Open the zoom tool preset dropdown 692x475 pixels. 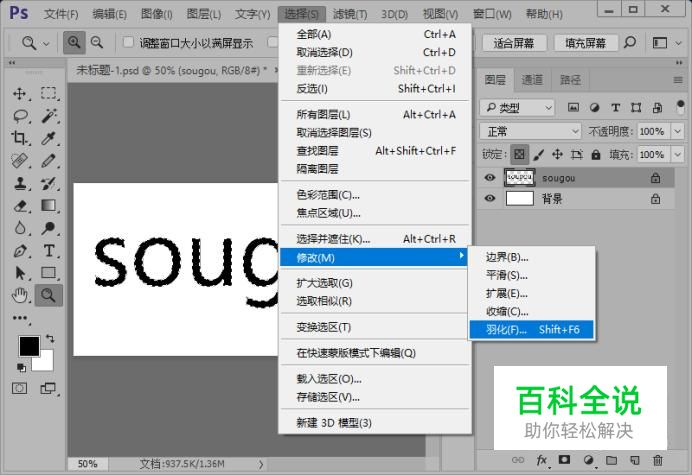(46, 43)
